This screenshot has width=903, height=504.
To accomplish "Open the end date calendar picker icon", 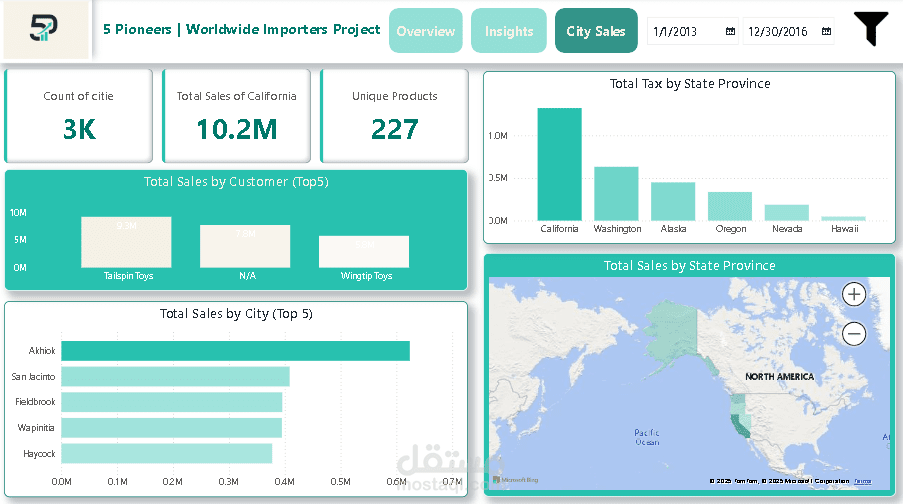I will pyautogui.click(x=826, y=31).
